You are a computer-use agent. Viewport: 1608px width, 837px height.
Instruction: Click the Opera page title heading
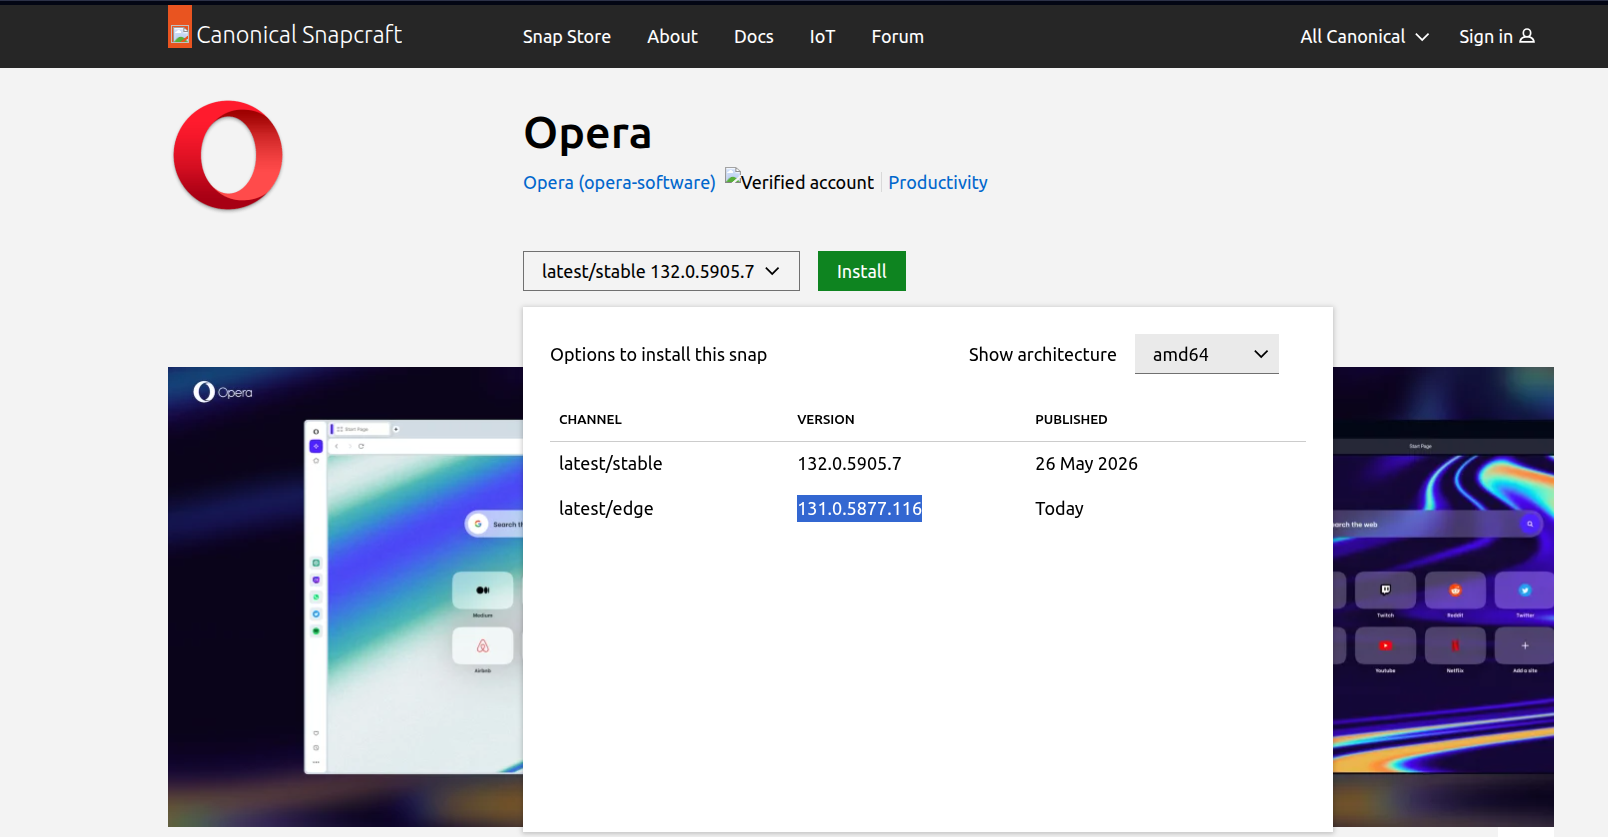587,133
